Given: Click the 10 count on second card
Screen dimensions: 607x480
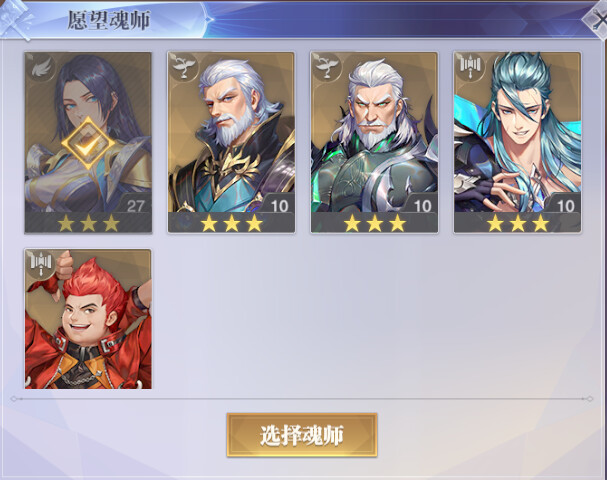Looking at the screenshot, I should tap(279, 206).
